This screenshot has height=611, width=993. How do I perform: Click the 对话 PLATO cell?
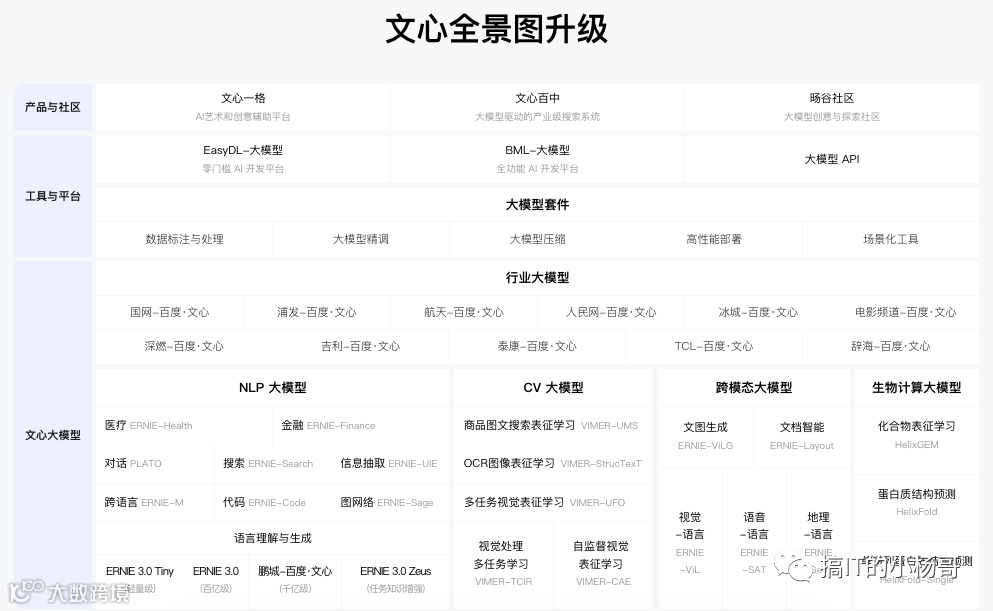click(155, 463)
